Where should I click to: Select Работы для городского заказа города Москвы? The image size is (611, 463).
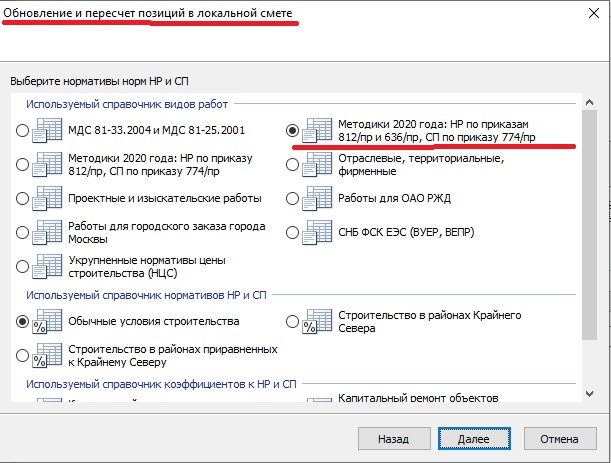click(x=22, y=232)
